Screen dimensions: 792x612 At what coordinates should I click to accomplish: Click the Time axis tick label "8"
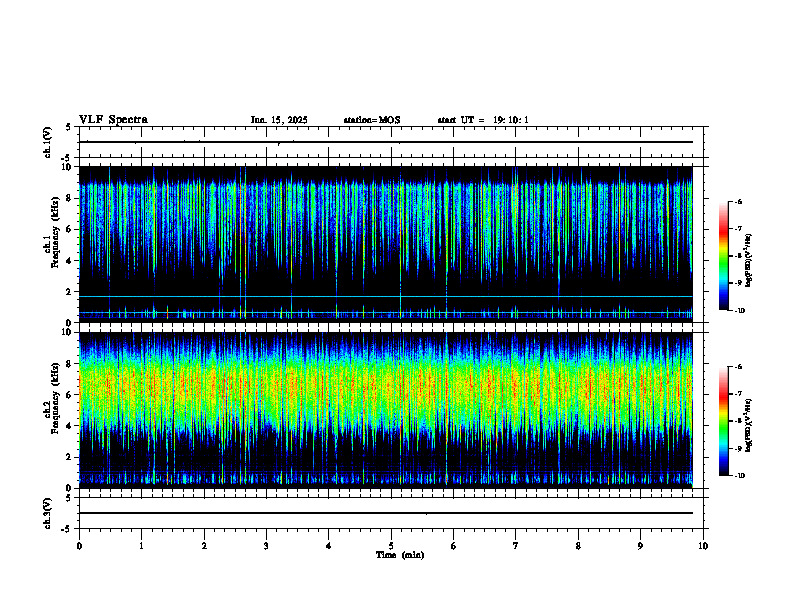(578, 546)
